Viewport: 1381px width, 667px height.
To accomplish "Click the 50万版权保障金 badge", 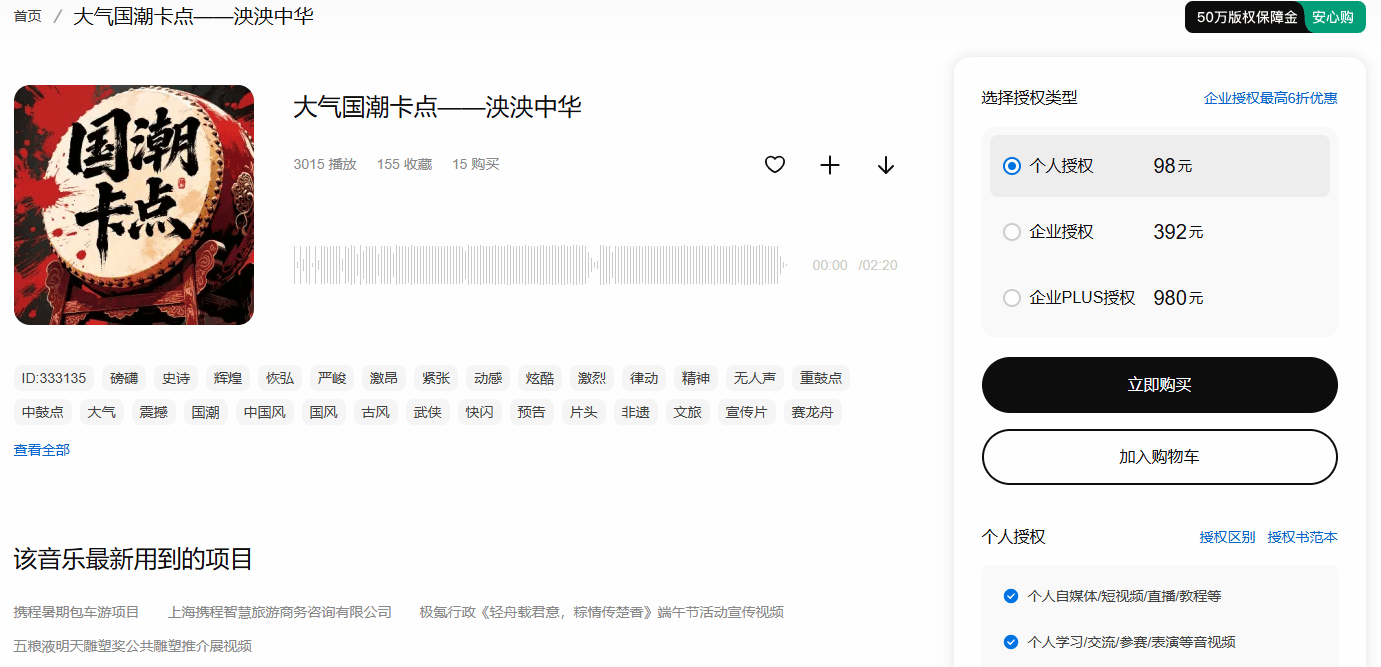I will coord(1247,17).
